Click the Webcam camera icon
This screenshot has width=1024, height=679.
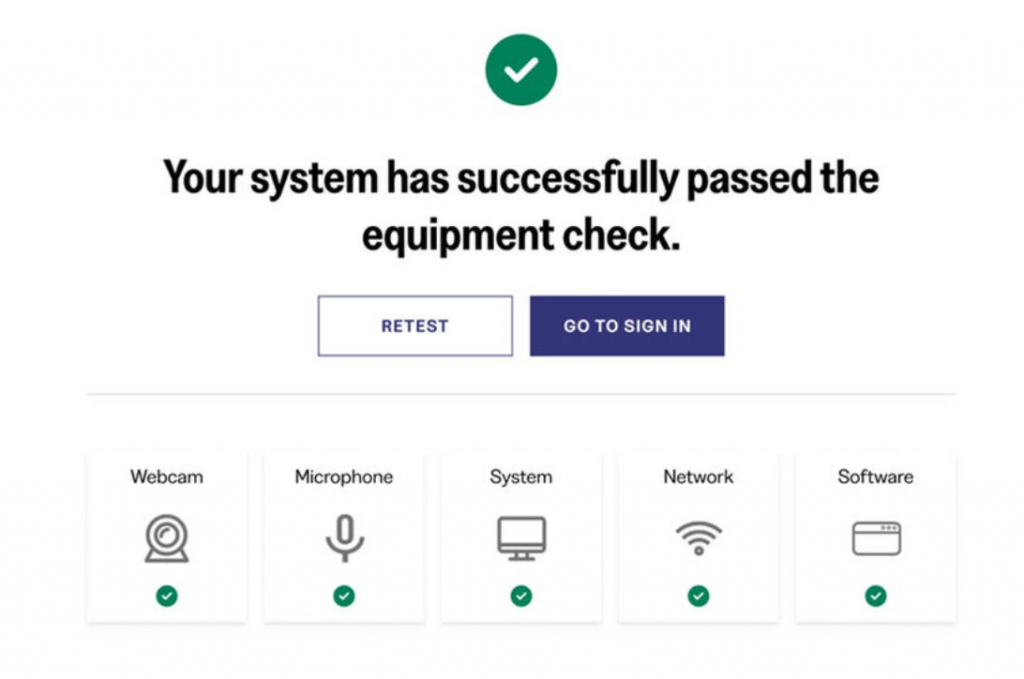tap(166, 538)
